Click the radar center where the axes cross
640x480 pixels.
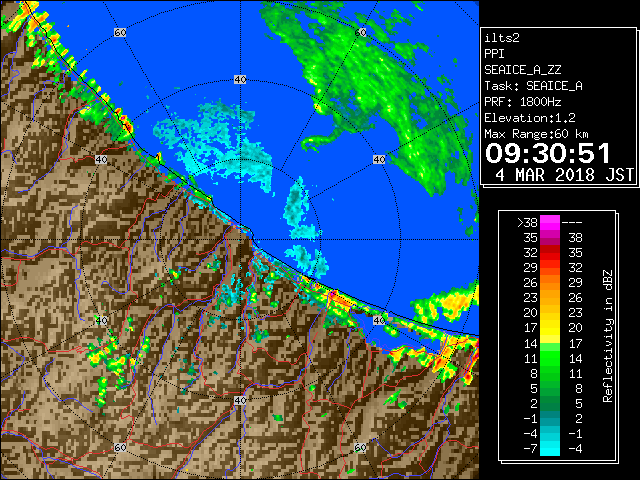click(240, 240)
